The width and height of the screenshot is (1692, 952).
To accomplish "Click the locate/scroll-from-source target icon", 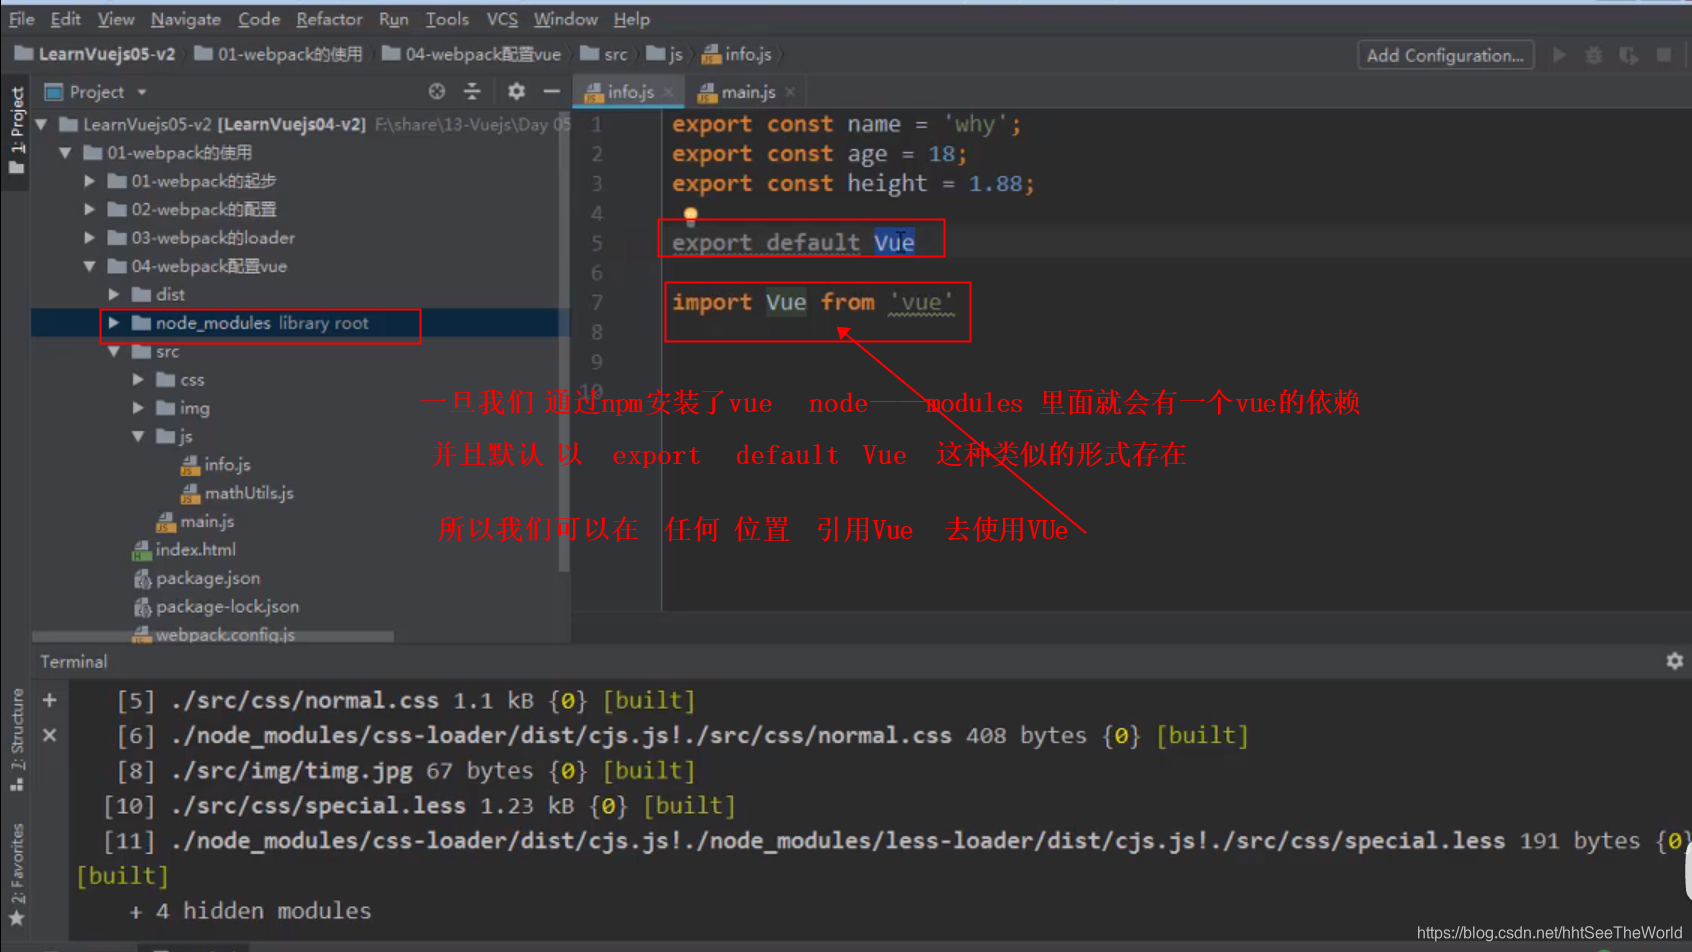I will (x=437, y=92).
